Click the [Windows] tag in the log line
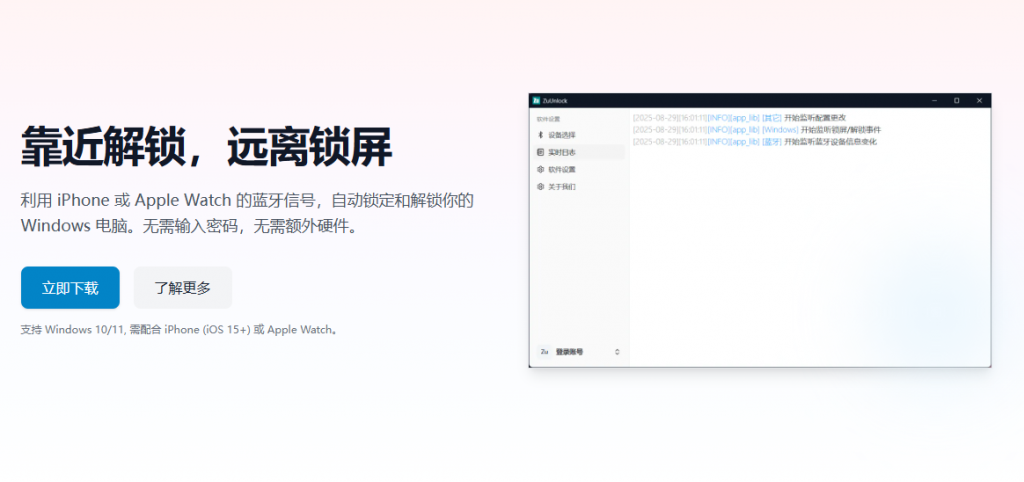 point(780,130)
